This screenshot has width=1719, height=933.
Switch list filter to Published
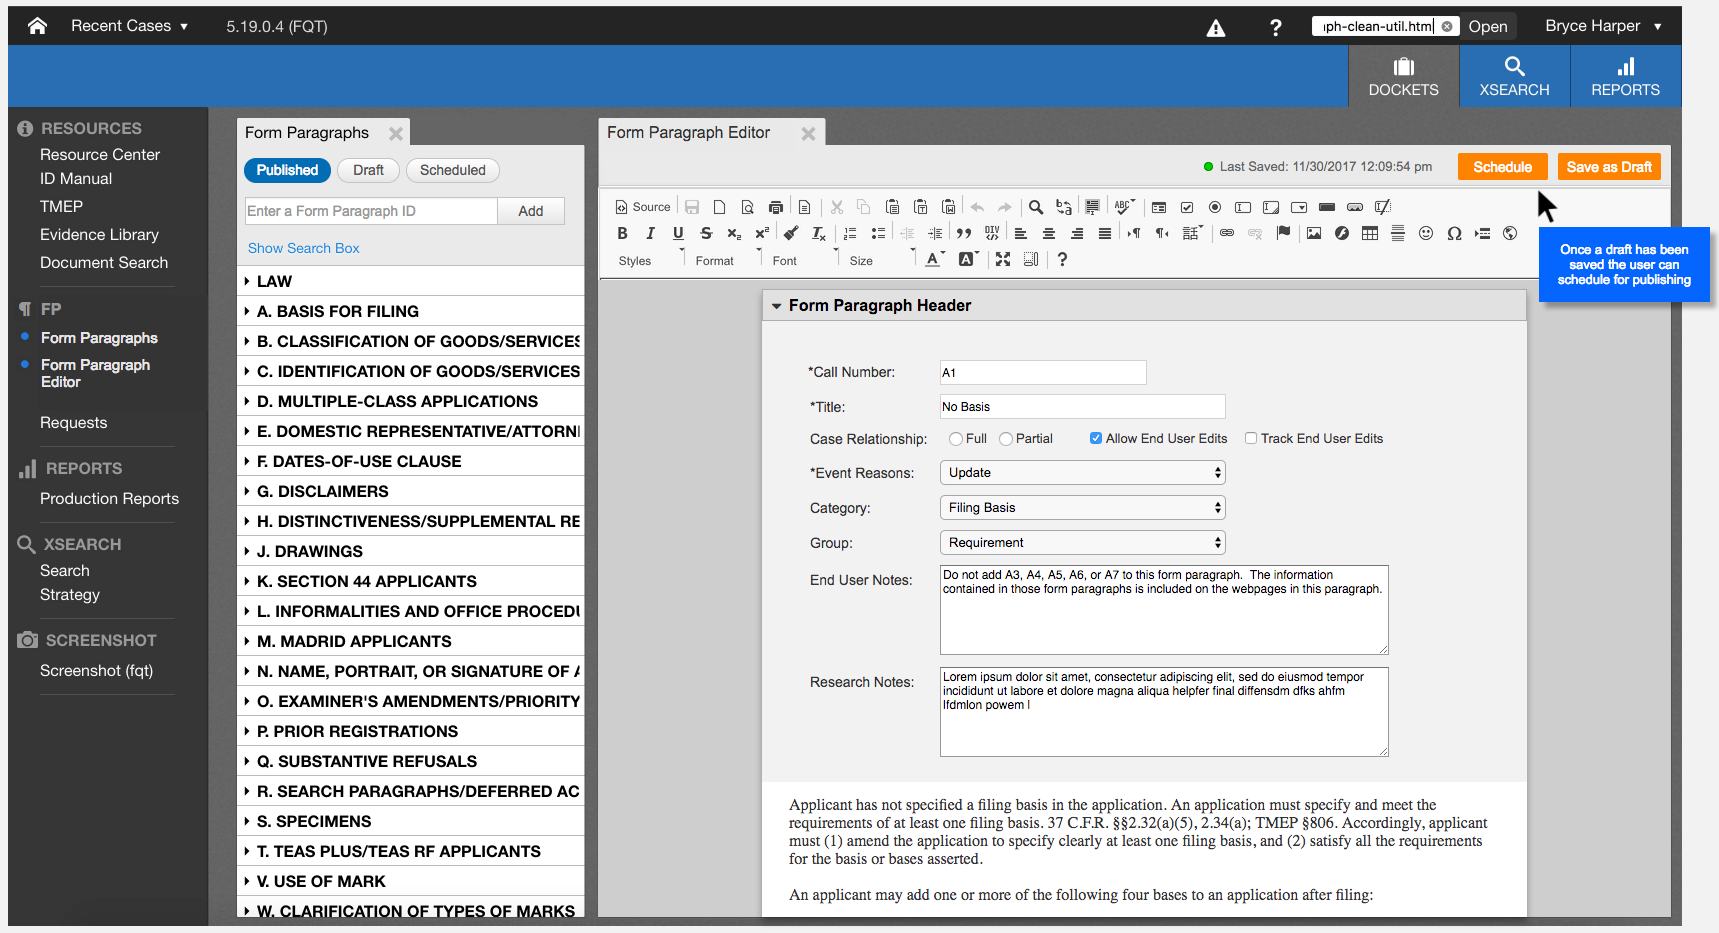[x=287, y=170]
